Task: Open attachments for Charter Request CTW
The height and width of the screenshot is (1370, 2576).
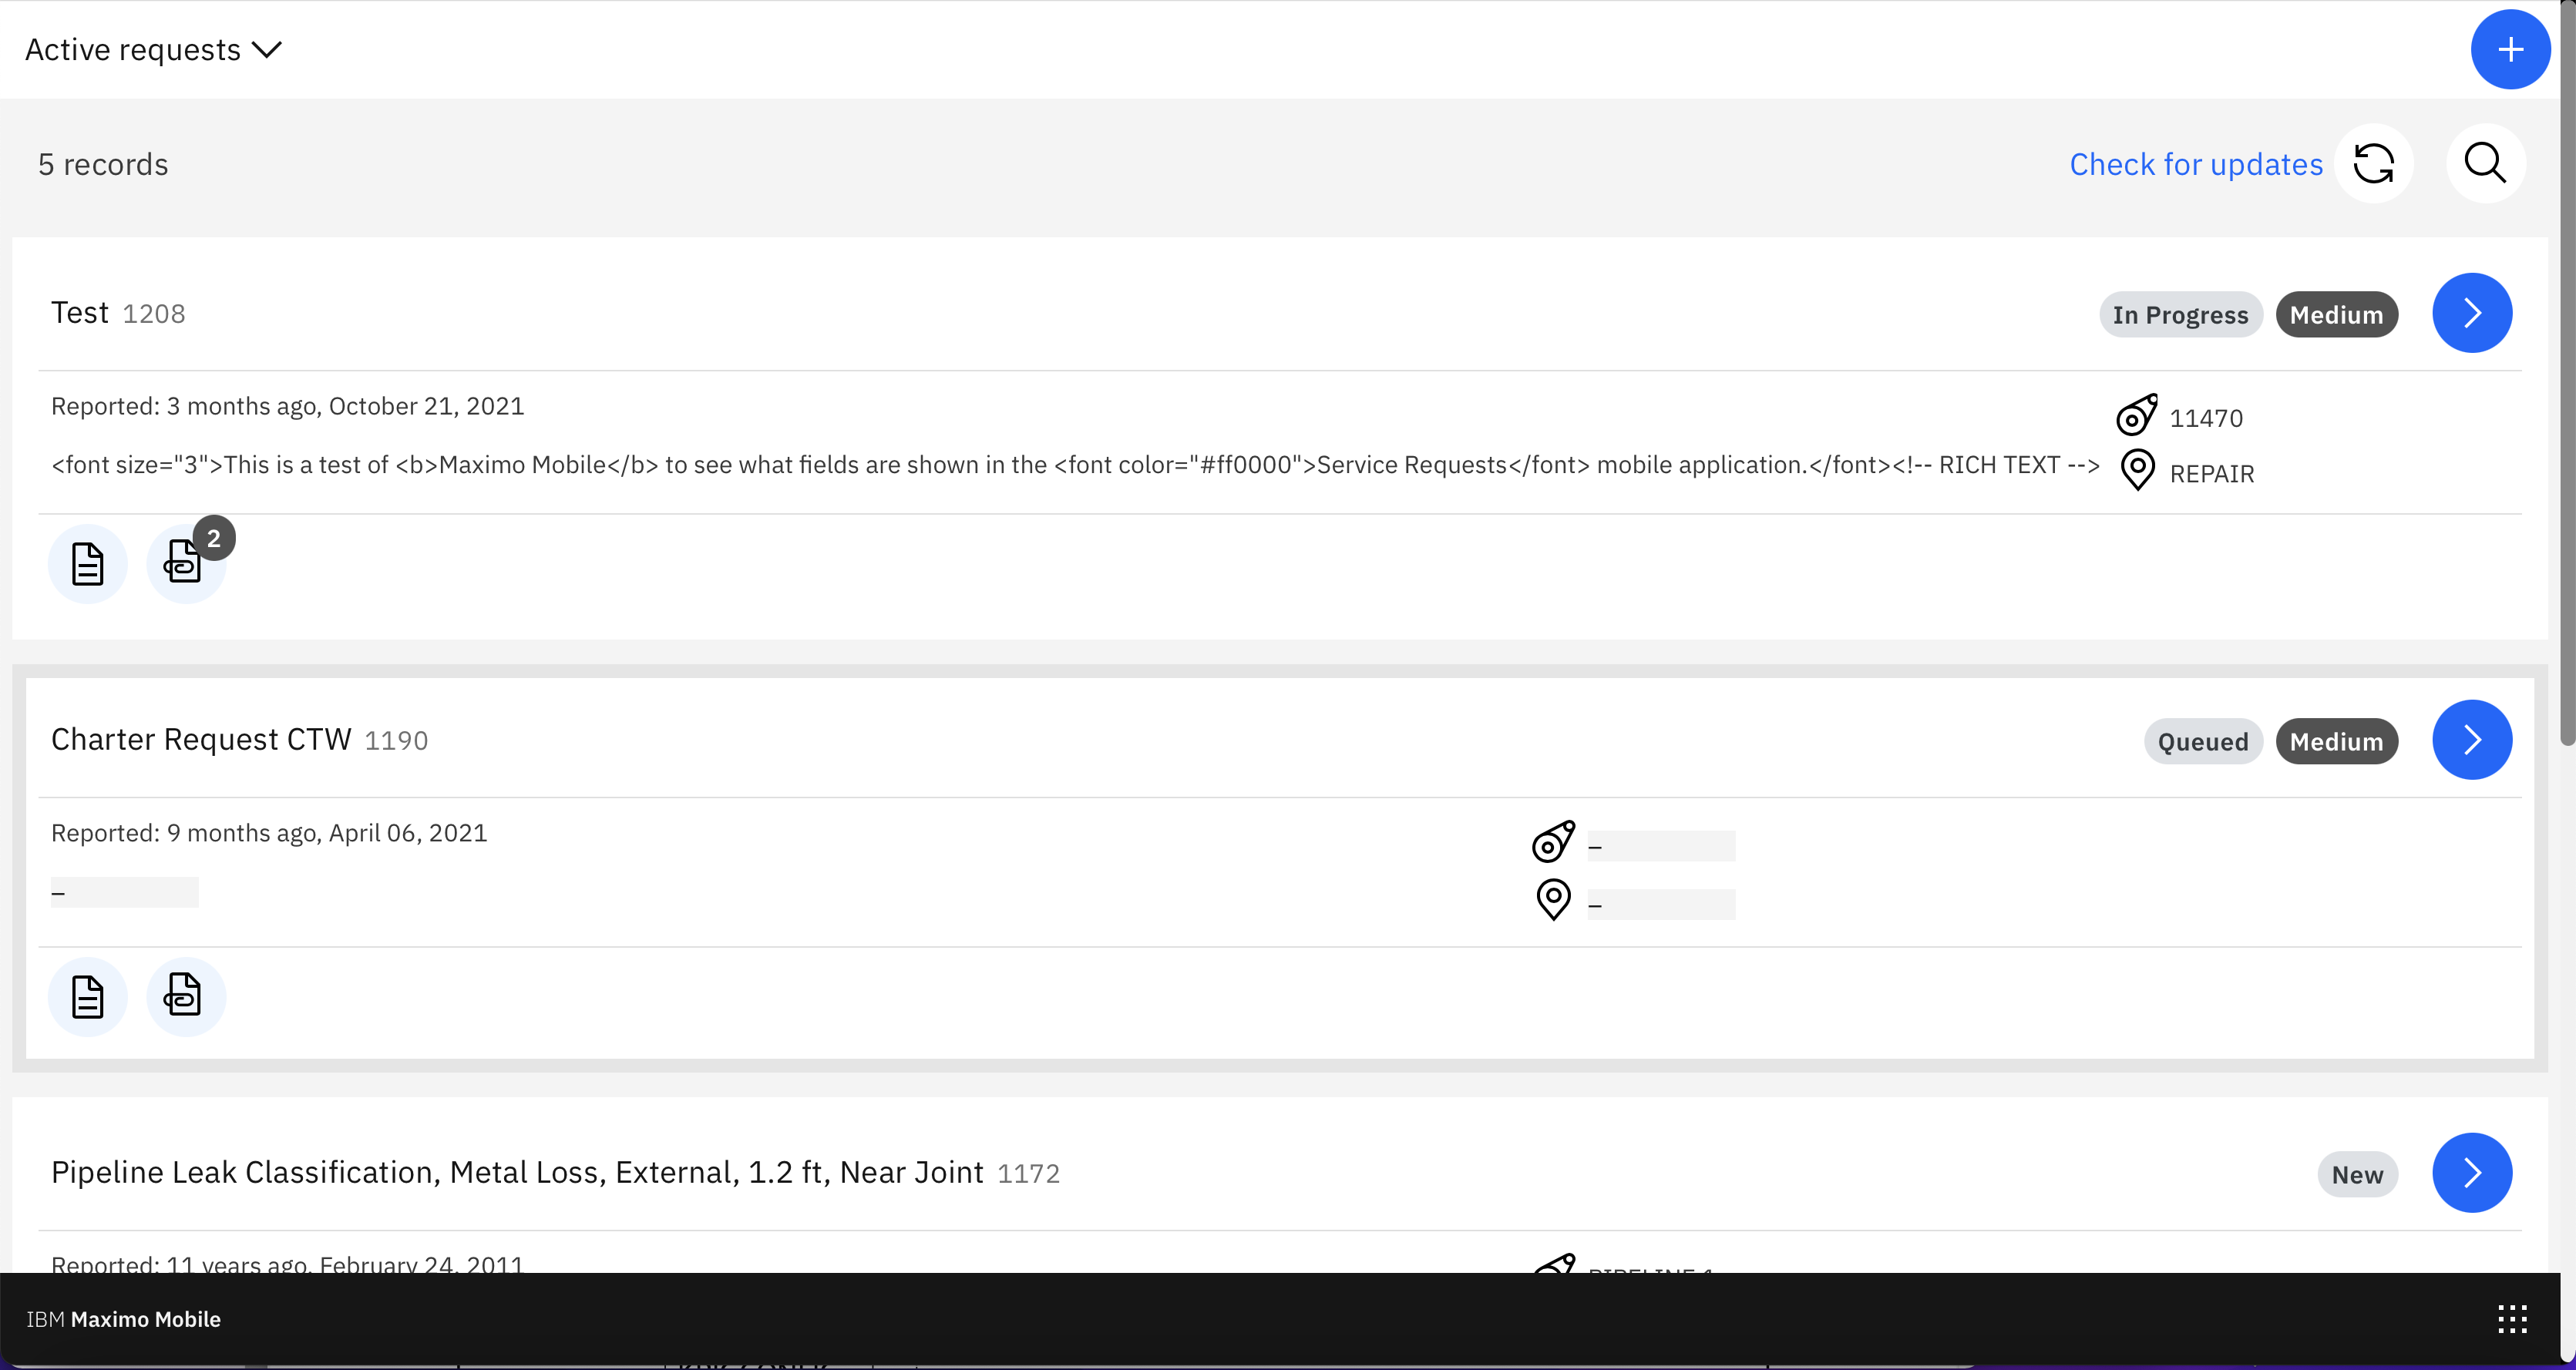Action: (185, 997)
